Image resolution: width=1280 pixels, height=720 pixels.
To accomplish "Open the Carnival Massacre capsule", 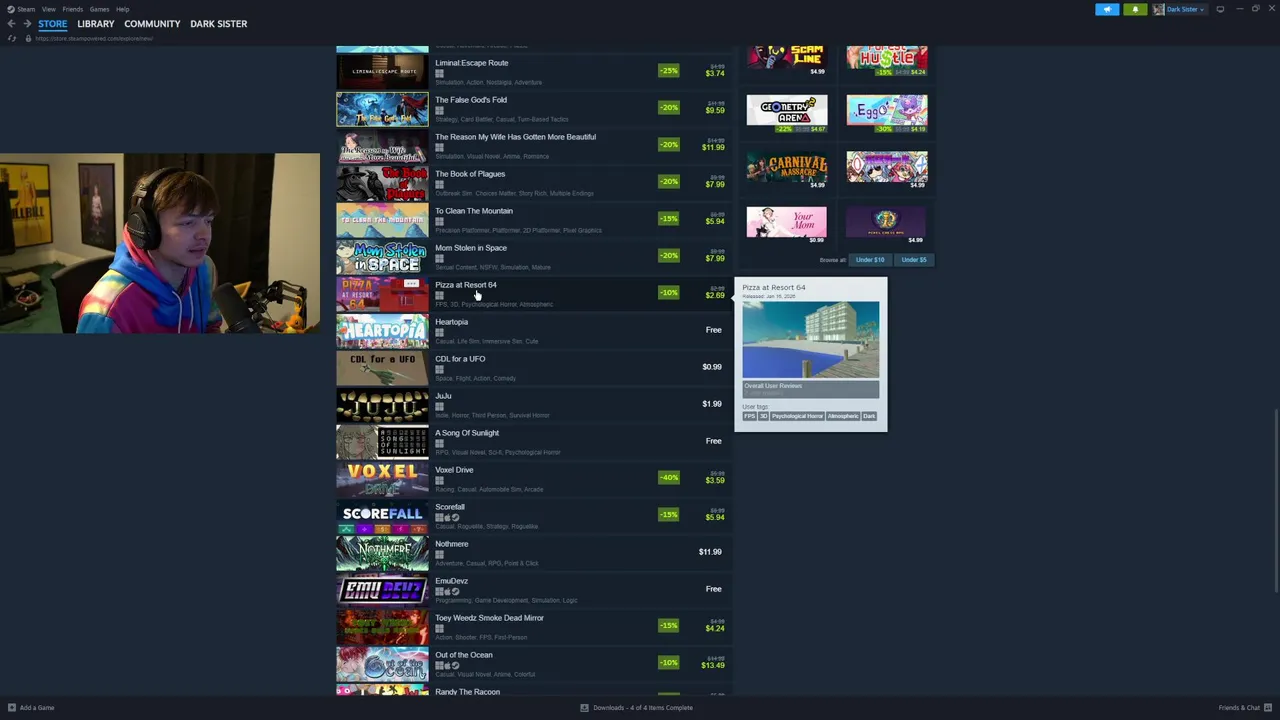I will 787,166.
